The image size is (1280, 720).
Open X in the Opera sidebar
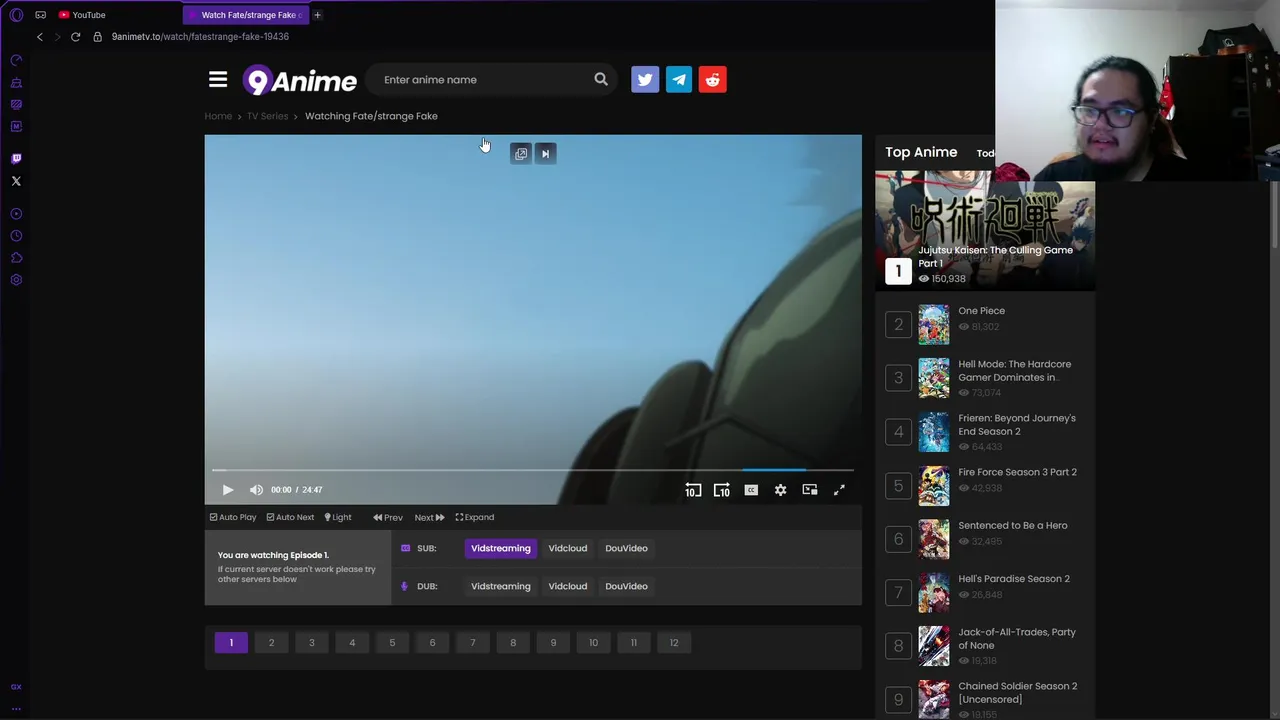[x=16, y=181]
